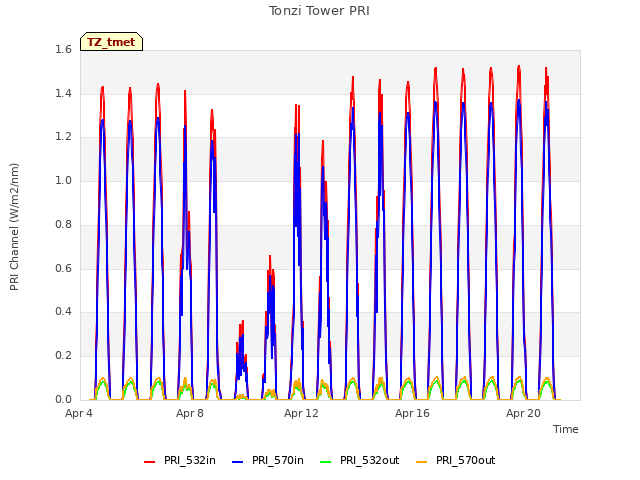
Task: Click the 0.8 y-axis tick label
Action: pyautogui.click(x=63, y=224)
